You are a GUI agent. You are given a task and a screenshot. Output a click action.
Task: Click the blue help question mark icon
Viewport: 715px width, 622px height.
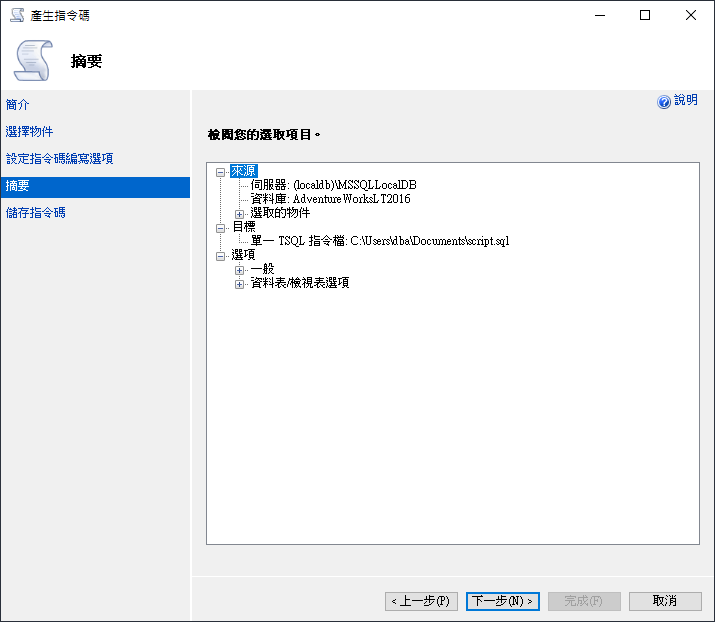[x=664, y=102]
